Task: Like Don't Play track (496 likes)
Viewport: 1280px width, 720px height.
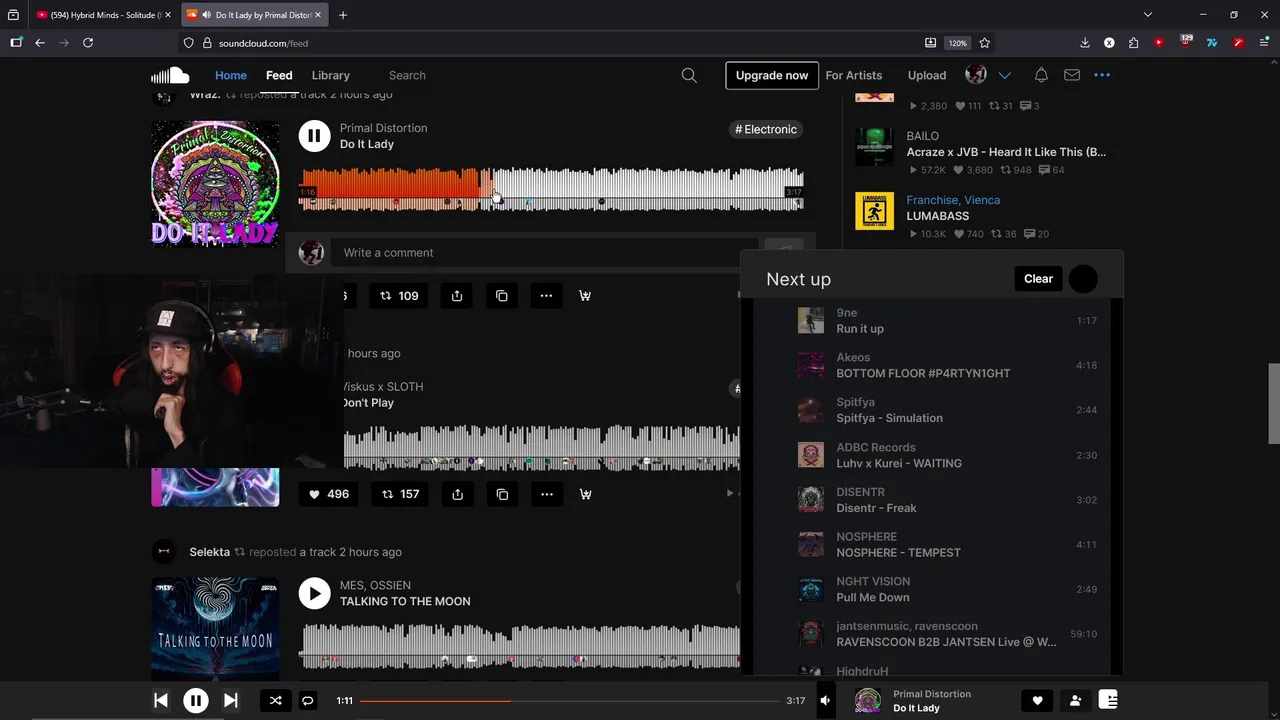Action: coord(329,494)
